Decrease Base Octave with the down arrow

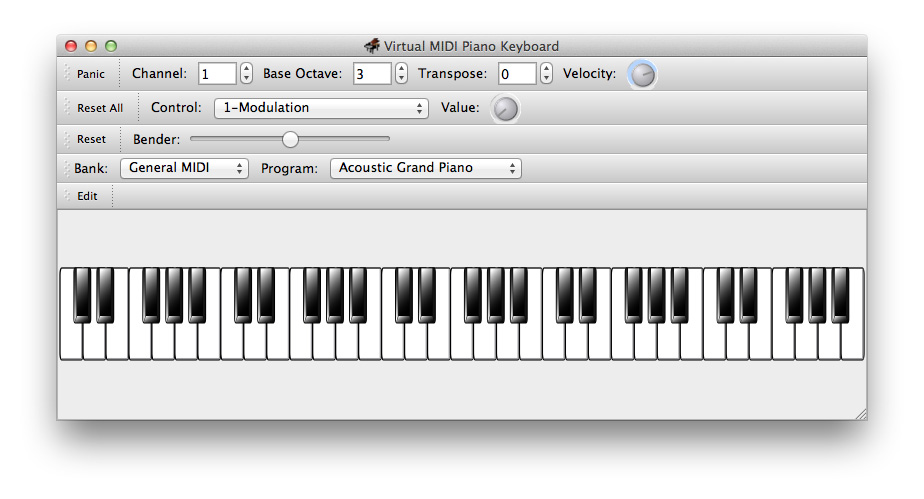pos(401,78)
